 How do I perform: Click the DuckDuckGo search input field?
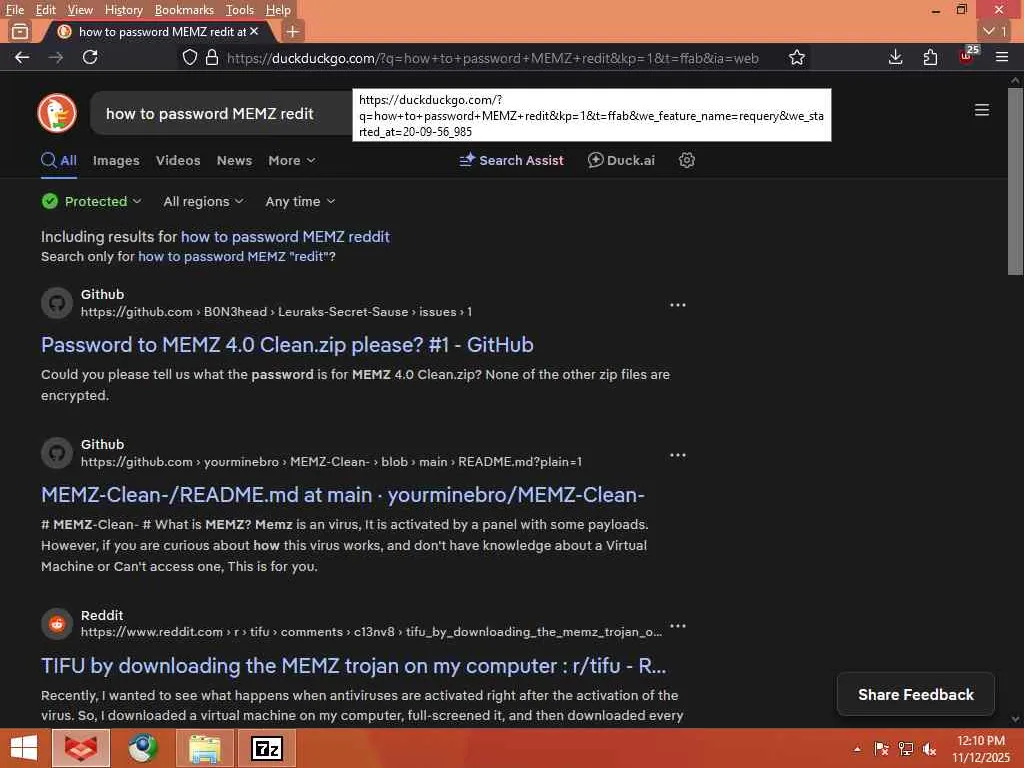click(222, 114)
